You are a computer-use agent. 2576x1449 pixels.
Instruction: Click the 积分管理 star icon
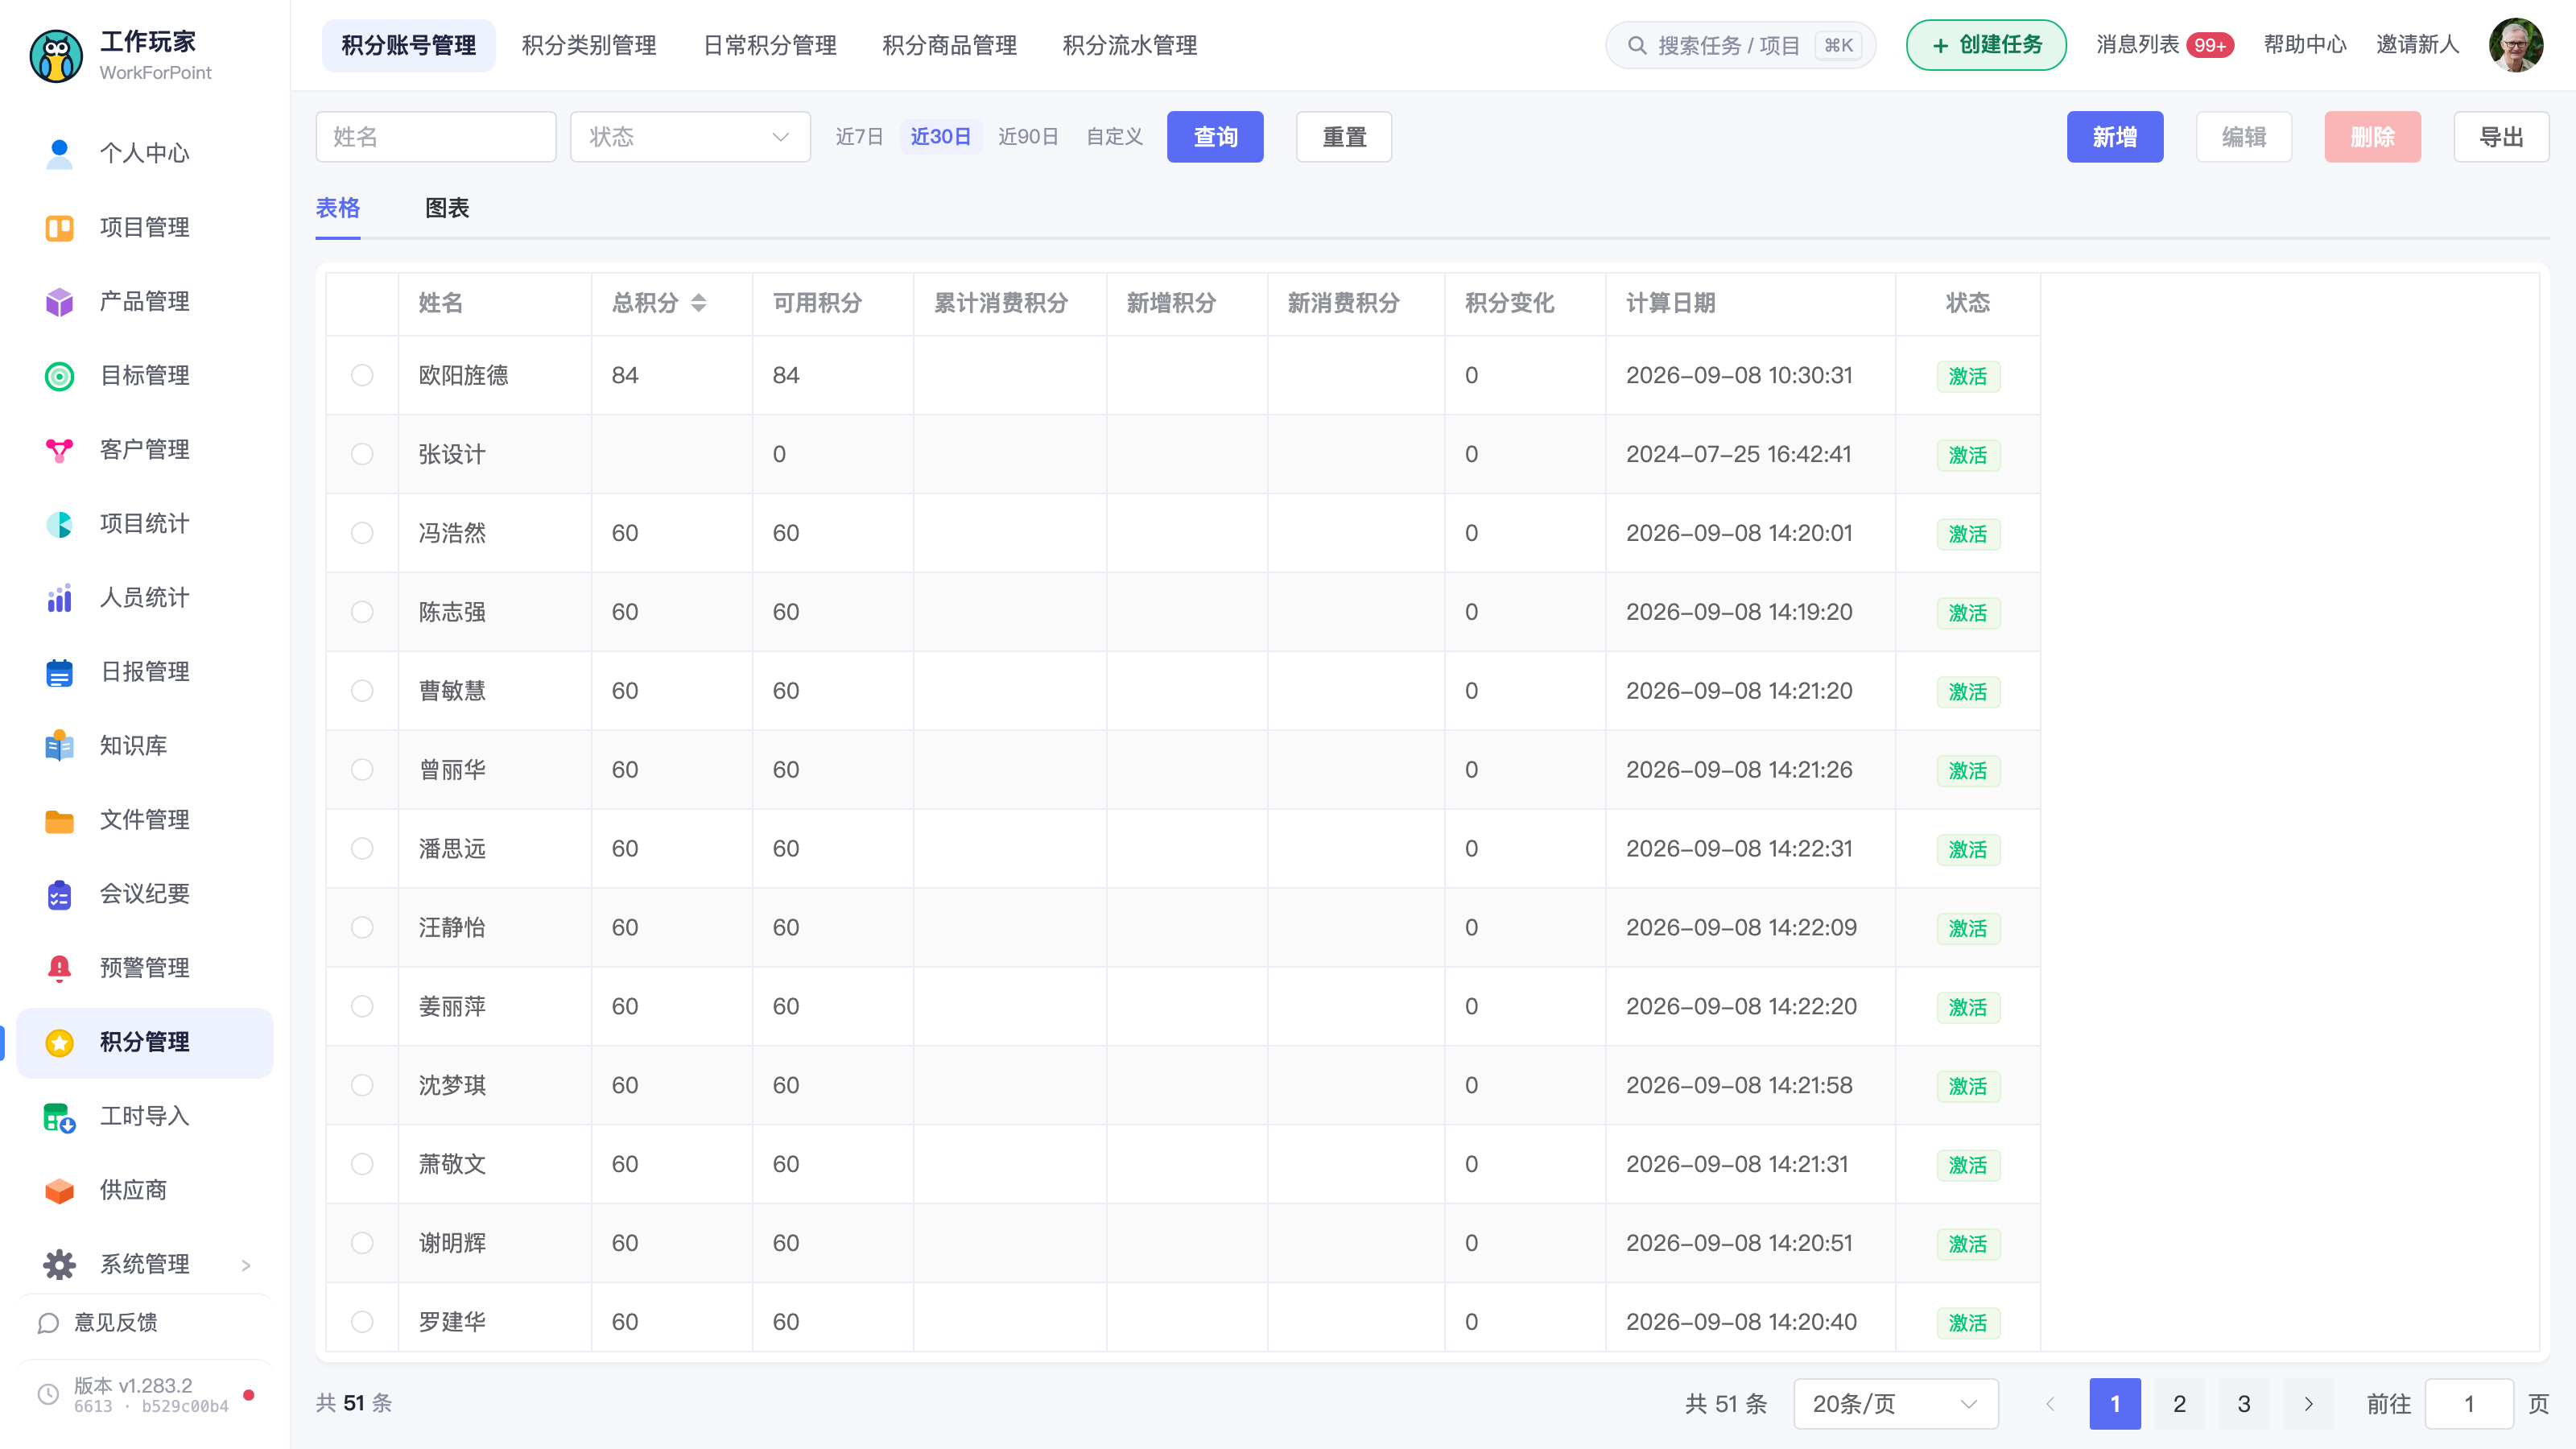click(59, 1042)
